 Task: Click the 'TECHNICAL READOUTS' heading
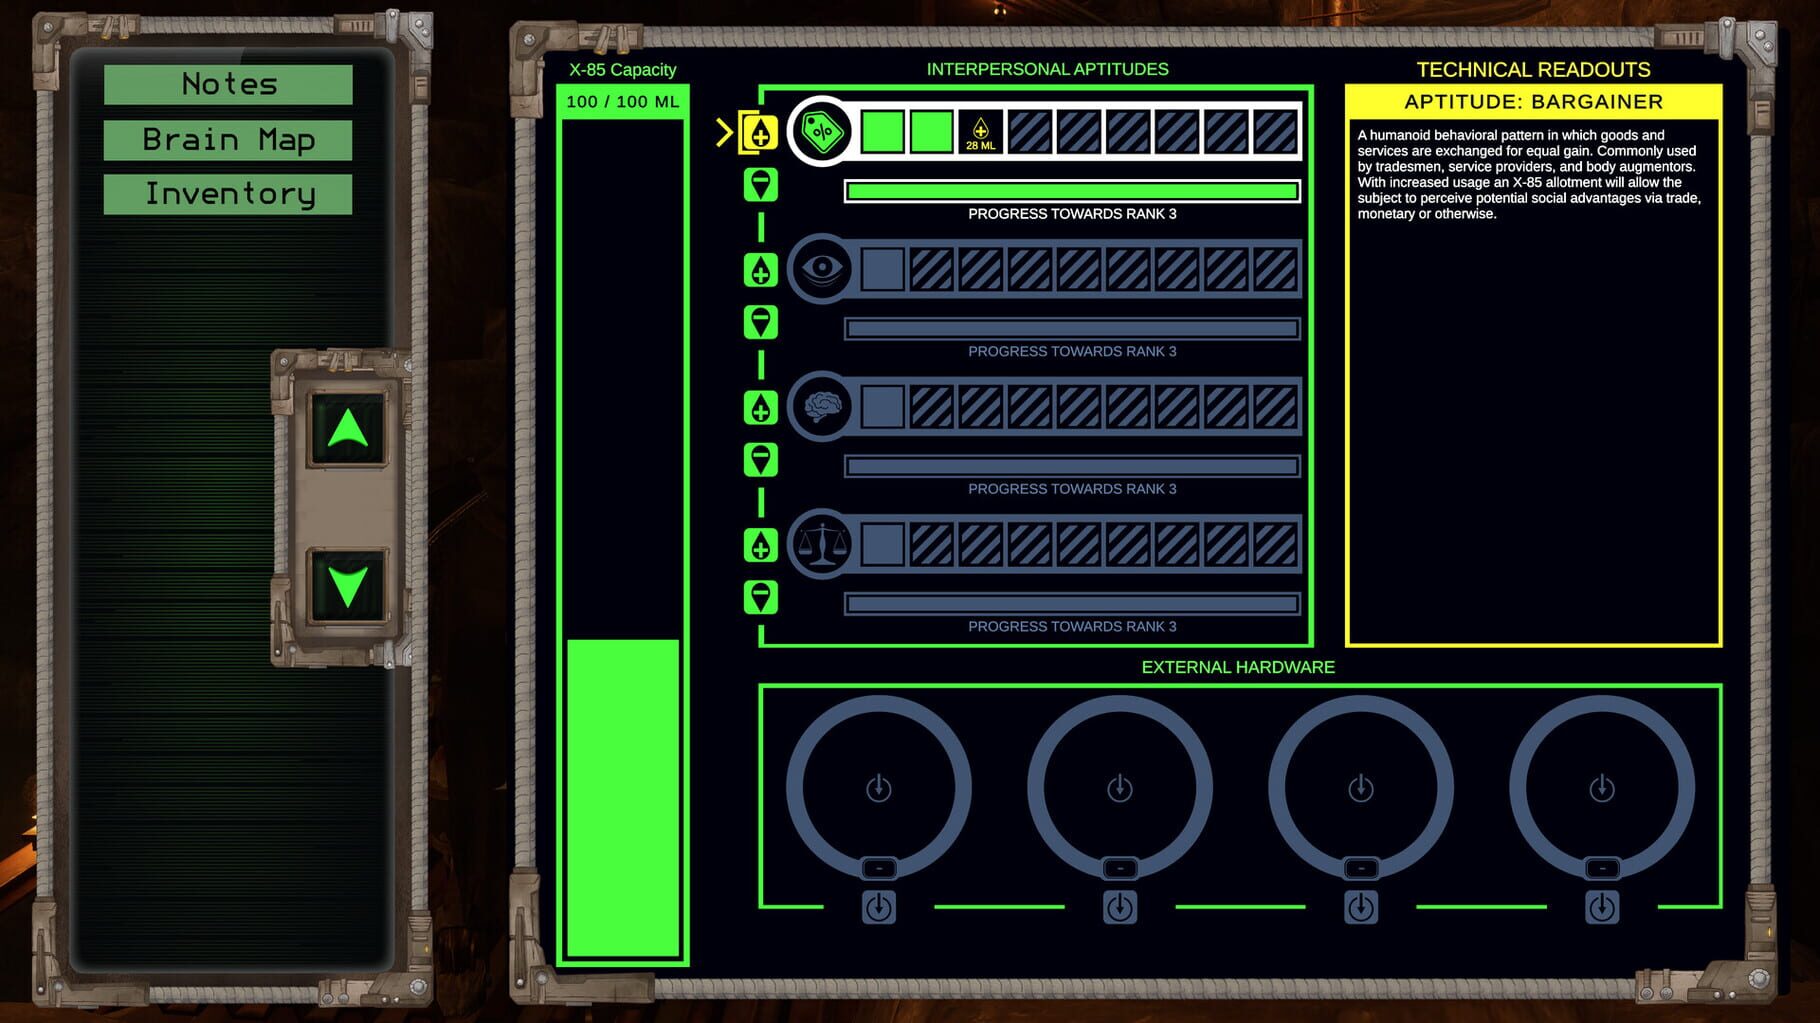[1533, 70]
